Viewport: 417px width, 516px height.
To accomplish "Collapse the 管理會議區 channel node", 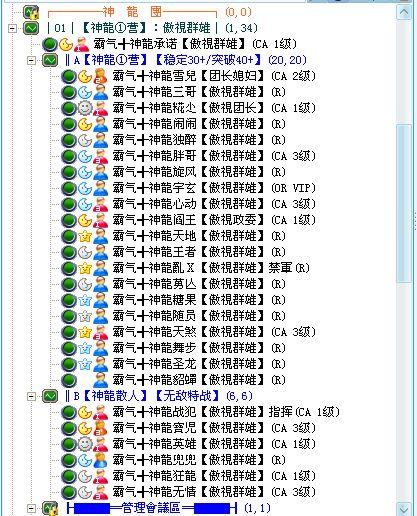I will (x=31, y=508).
